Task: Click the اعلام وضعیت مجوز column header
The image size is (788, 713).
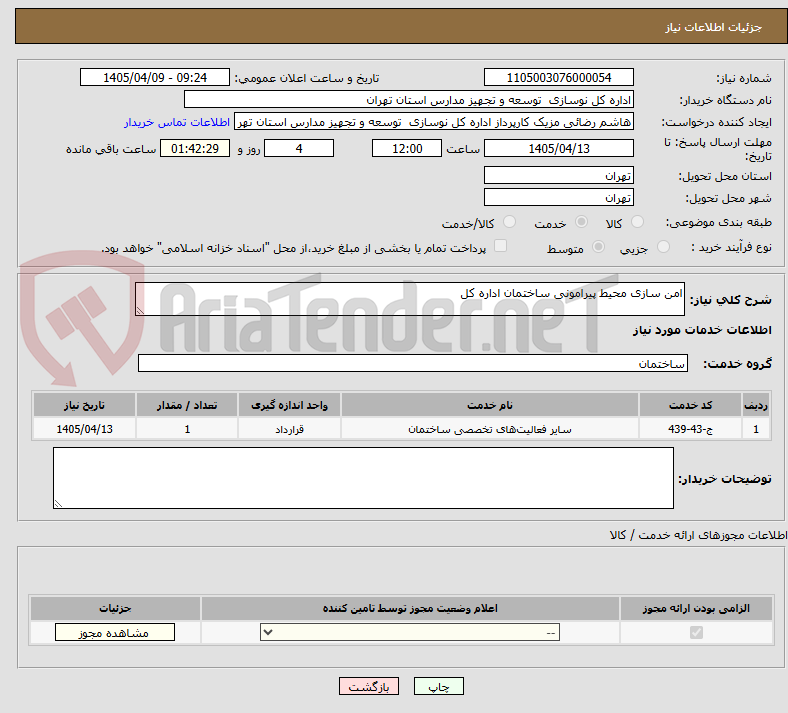Action: (410, 608)
